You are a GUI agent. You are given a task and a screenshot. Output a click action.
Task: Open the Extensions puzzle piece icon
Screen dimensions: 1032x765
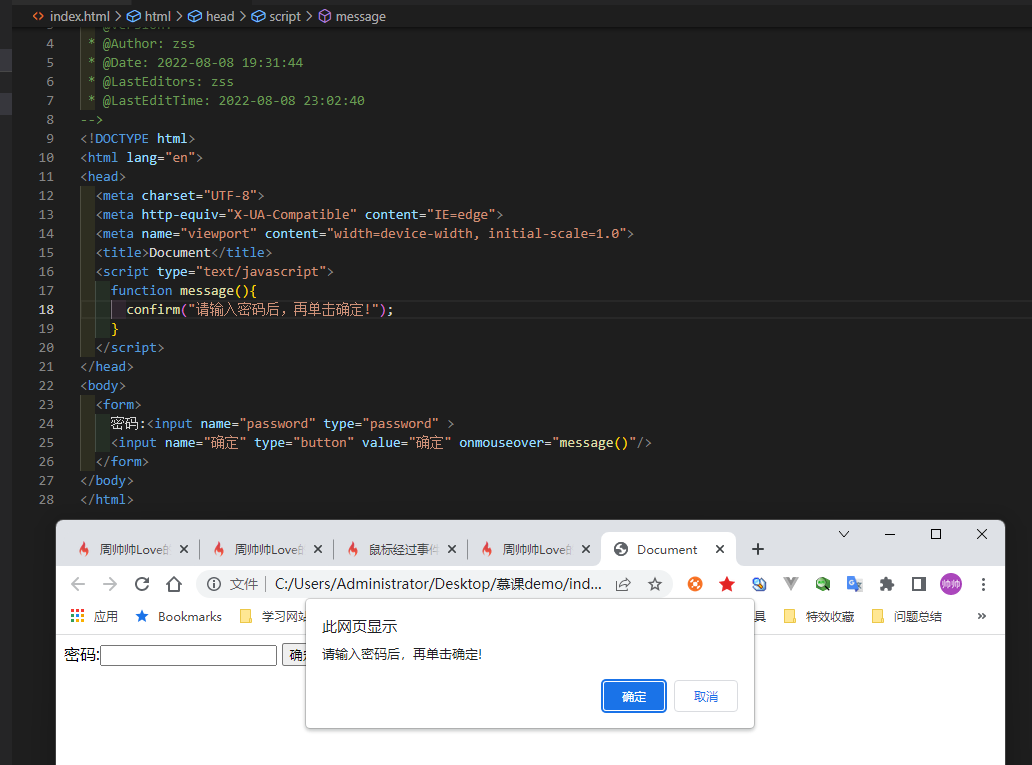886,584
